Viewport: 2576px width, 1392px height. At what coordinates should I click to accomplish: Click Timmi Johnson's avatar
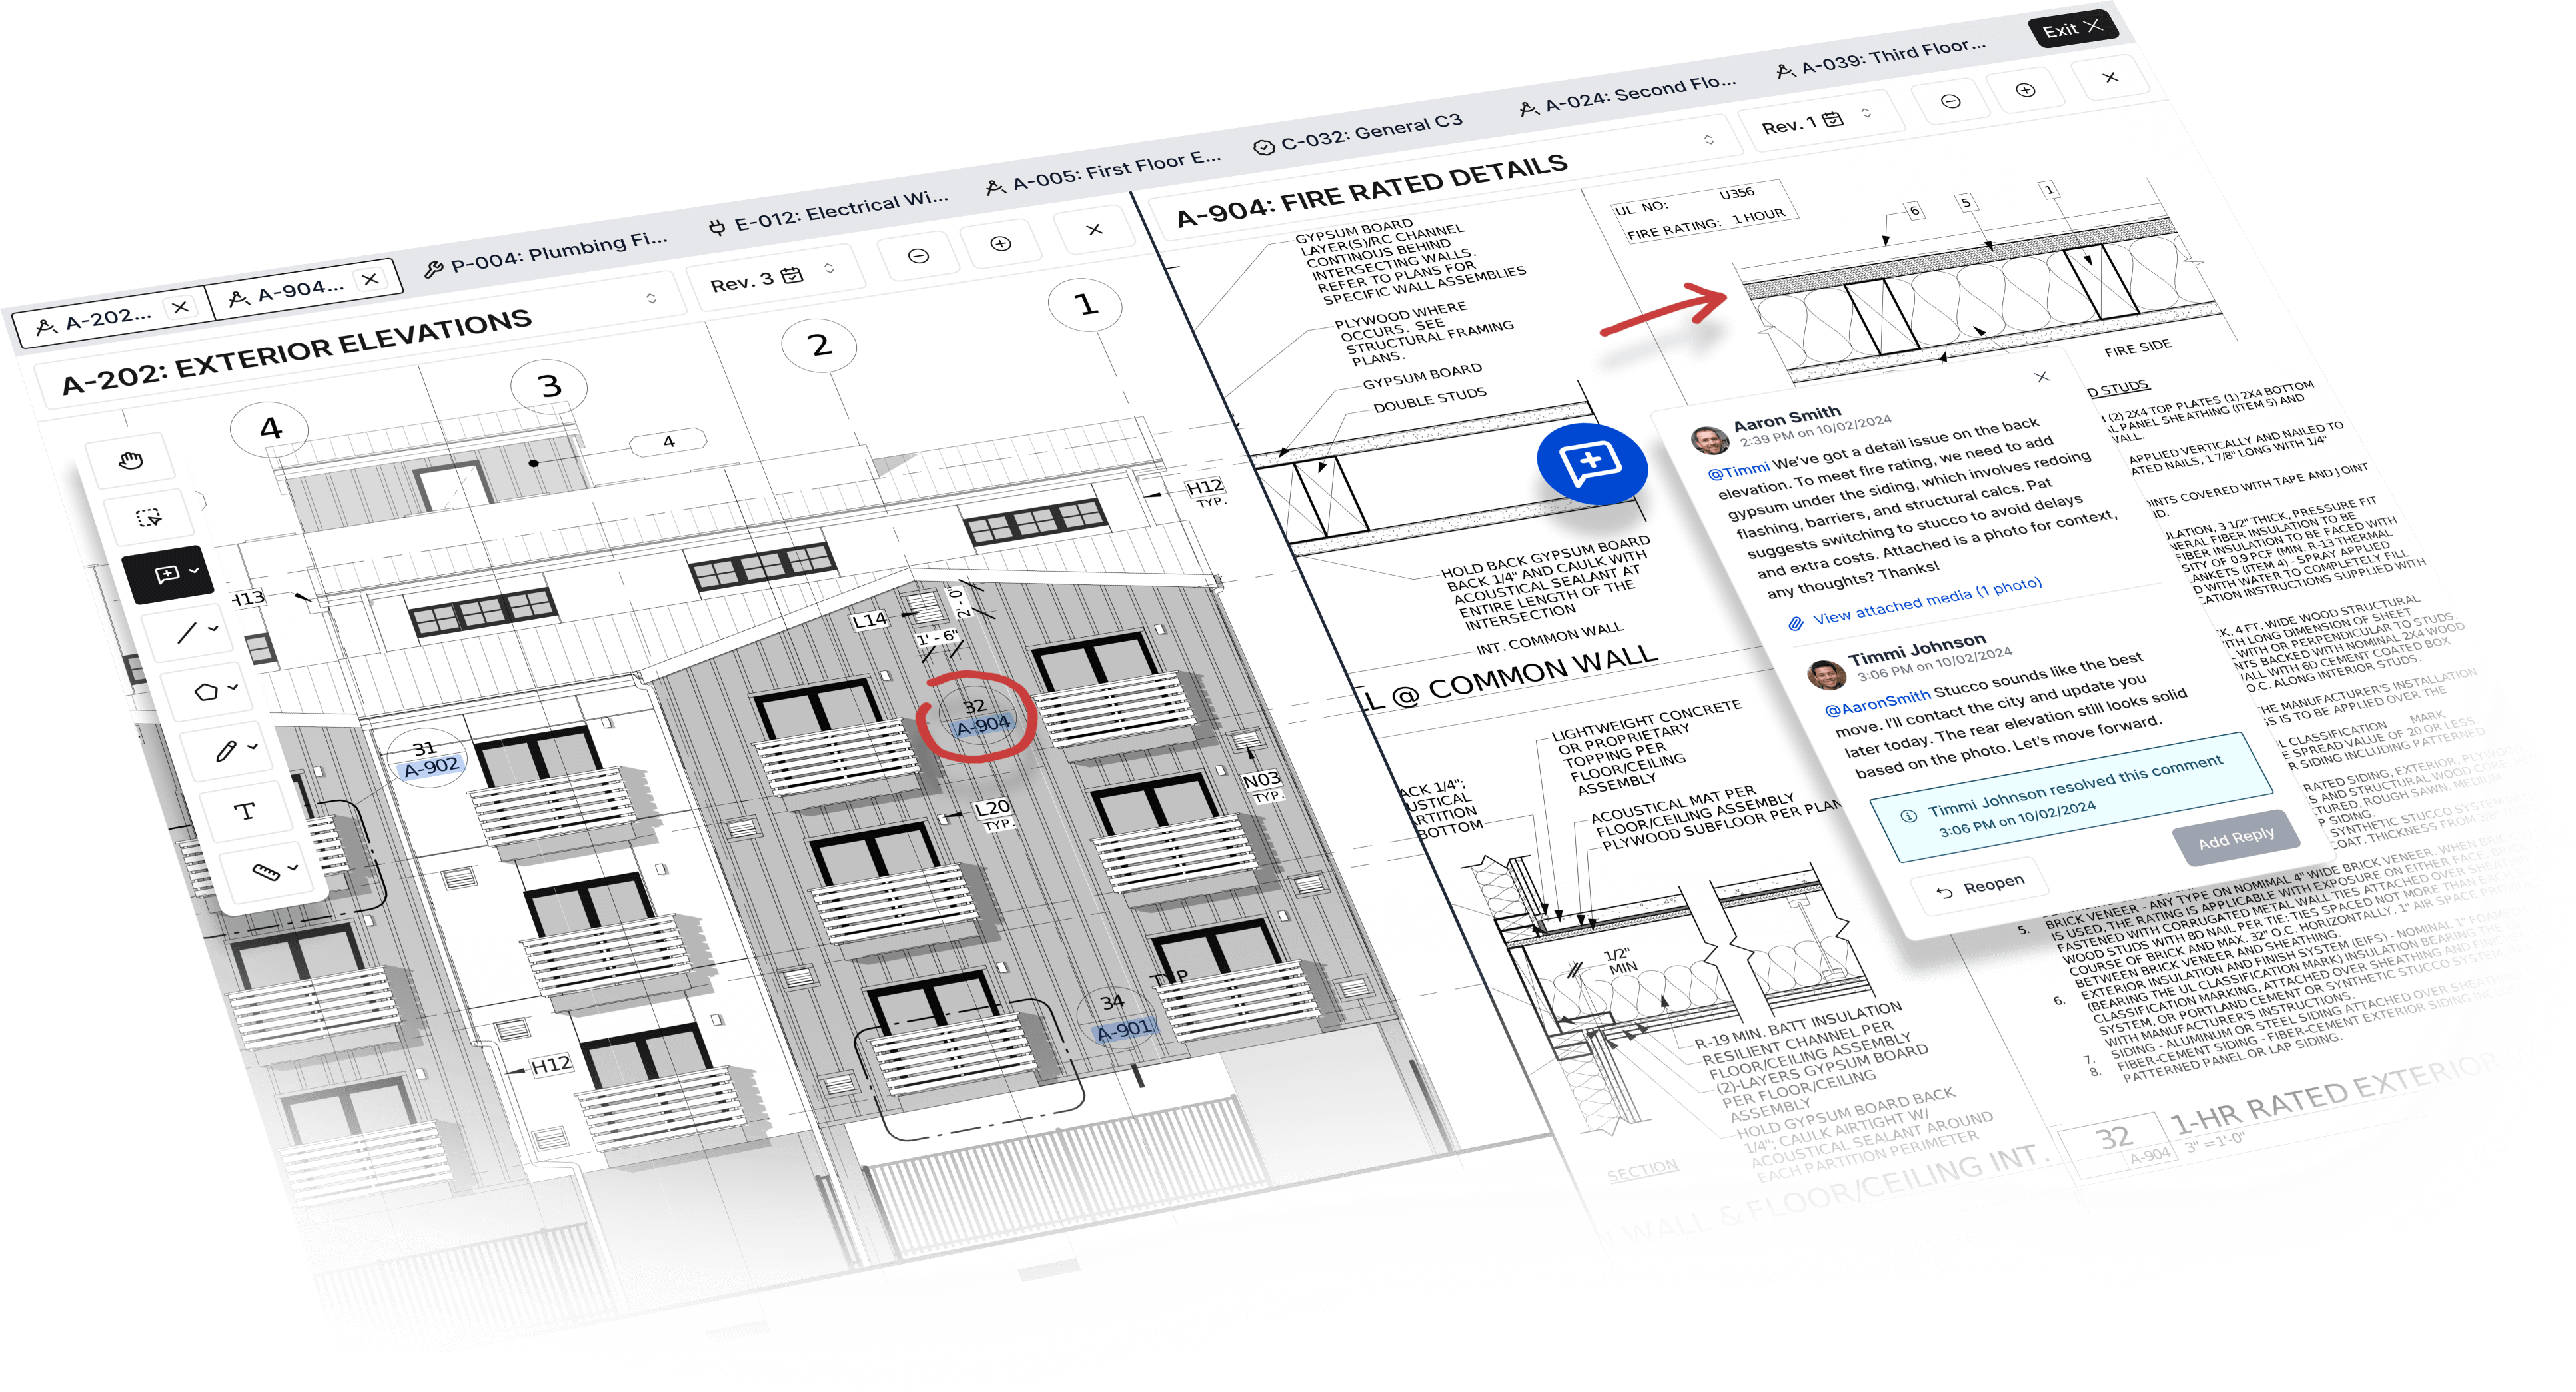coord(1826,675)
